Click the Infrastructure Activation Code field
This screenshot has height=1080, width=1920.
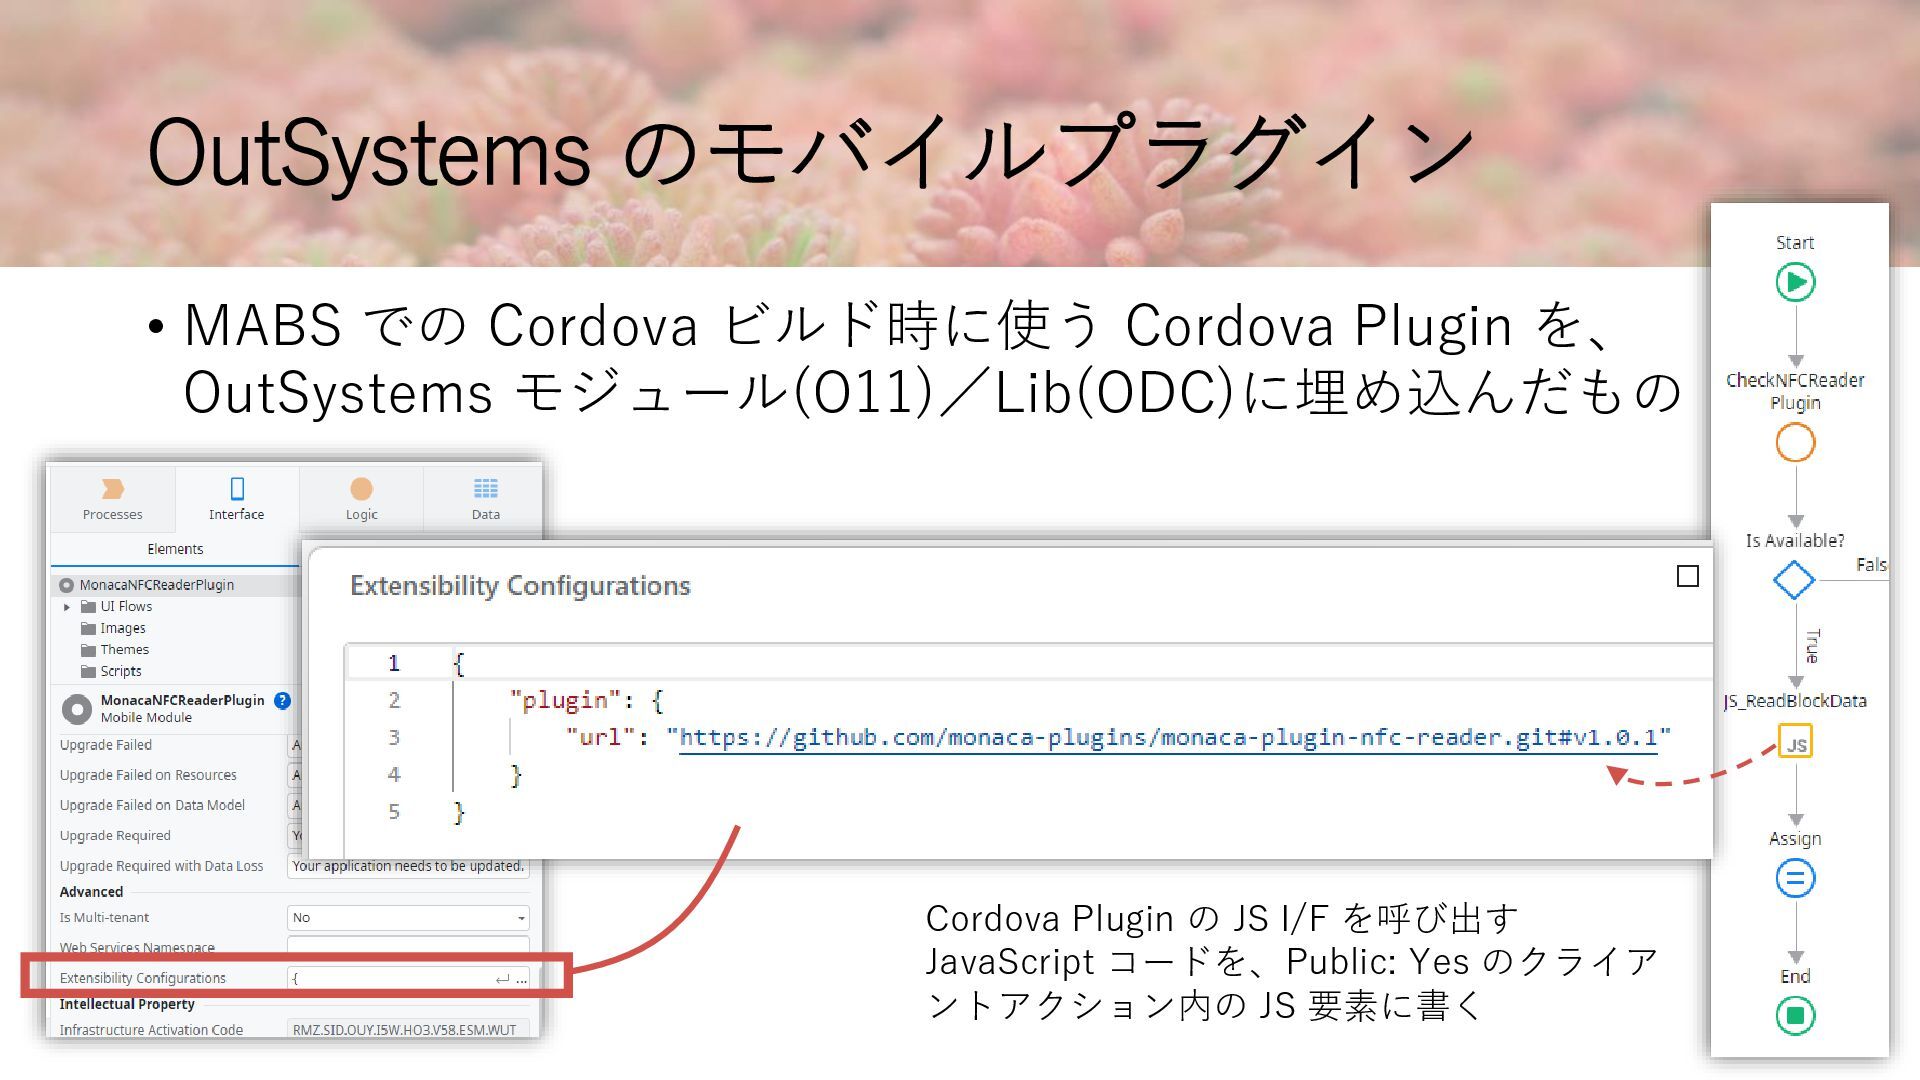point(408,1029)
